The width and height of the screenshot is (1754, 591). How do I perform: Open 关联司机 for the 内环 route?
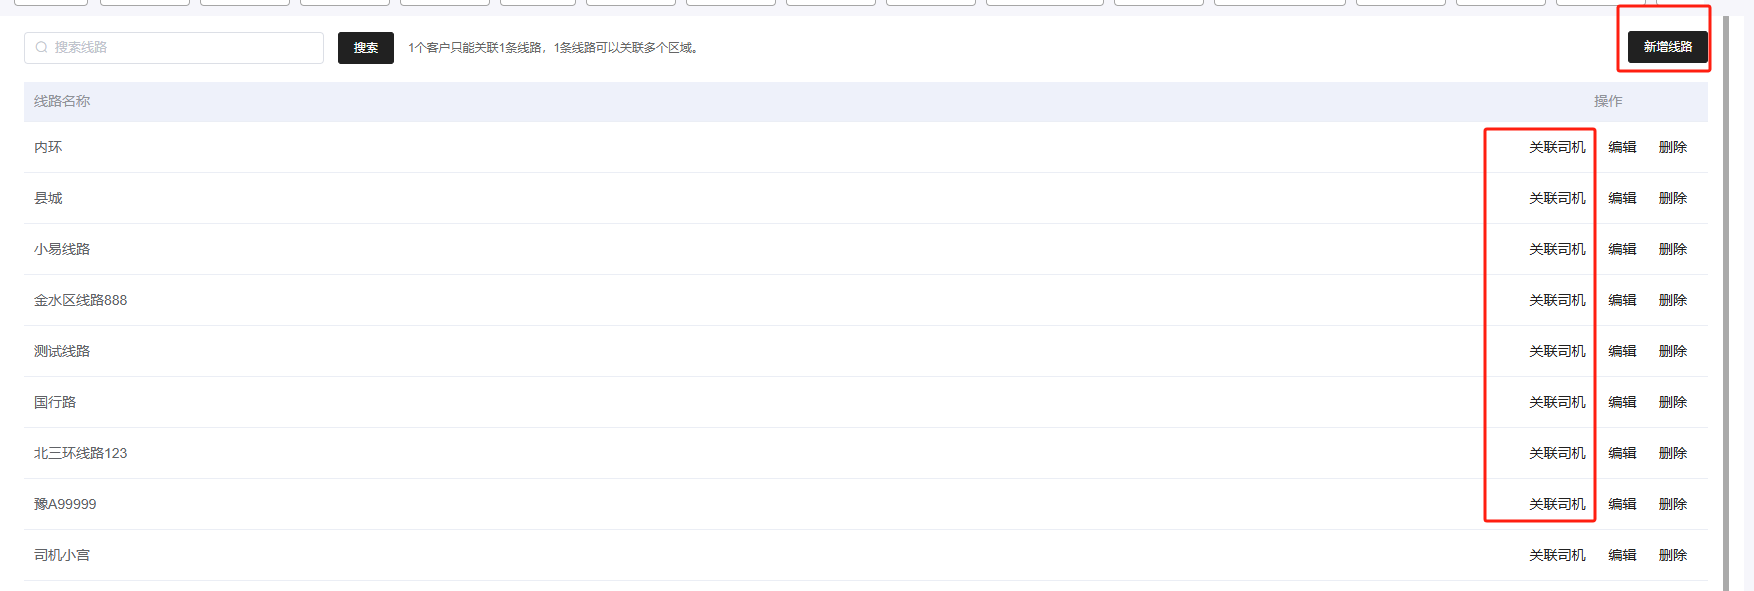click(1556, 147)
